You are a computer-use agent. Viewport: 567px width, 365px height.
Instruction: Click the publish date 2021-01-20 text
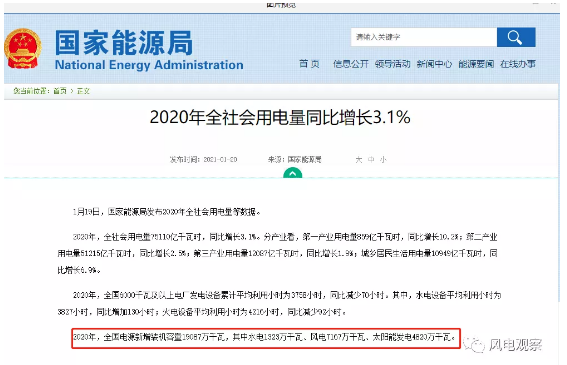click(220, 160)
